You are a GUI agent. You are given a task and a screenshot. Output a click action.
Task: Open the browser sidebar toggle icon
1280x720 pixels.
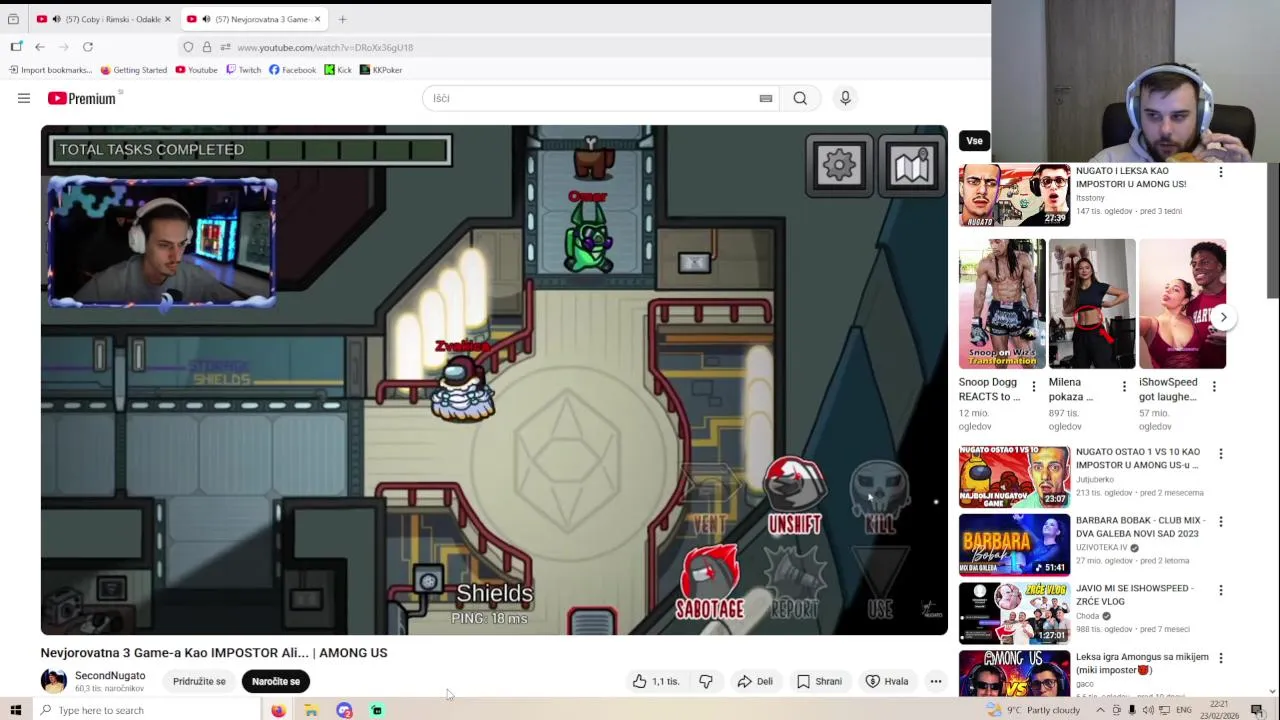(x=16, y=47)
